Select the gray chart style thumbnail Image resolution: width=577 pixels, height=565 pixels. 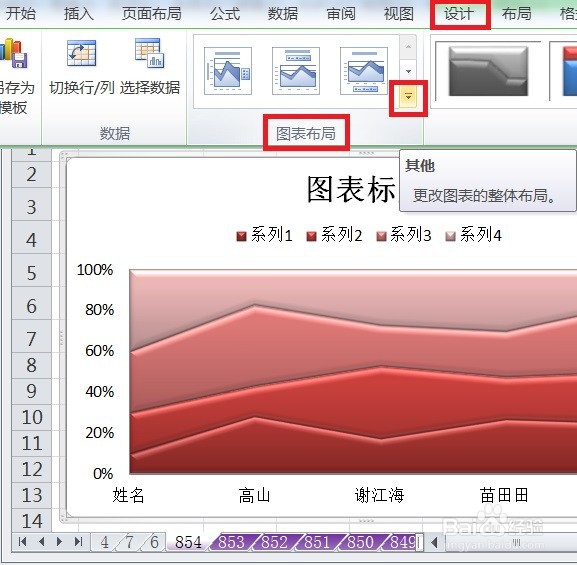[x=488, y=71]
